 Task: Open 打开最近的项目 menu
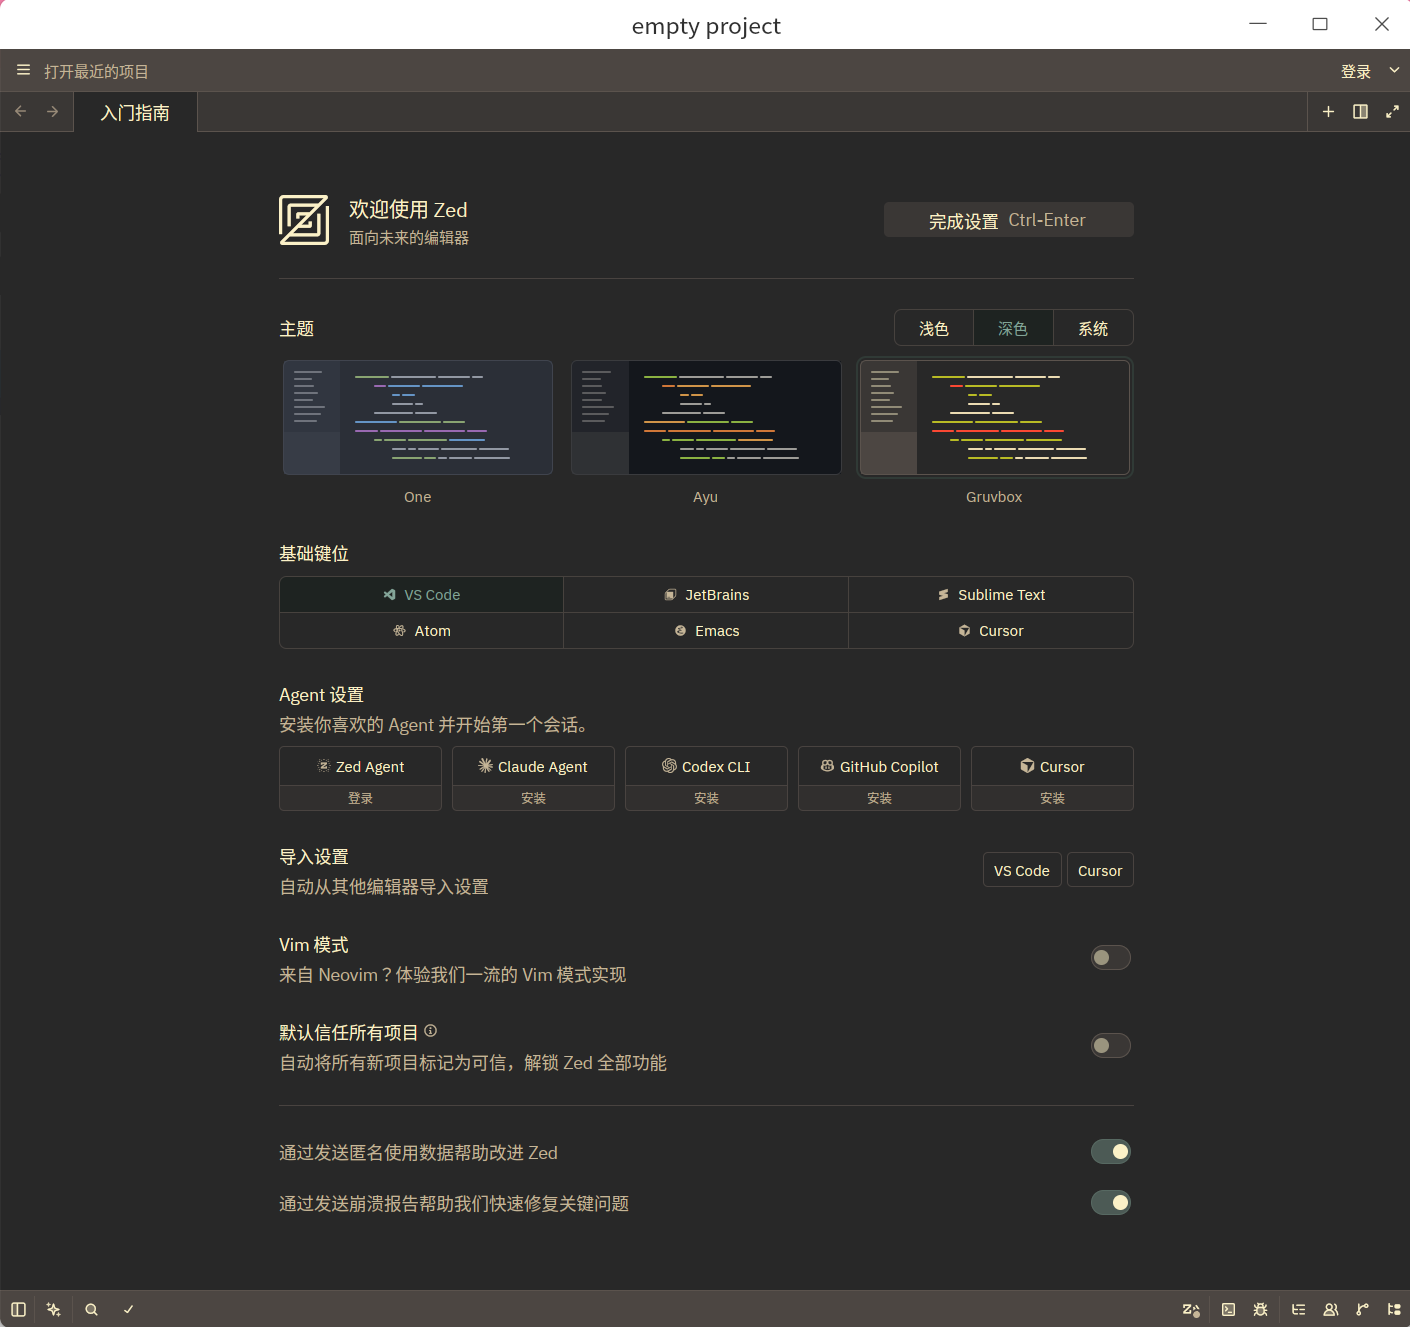click(96, 71)
